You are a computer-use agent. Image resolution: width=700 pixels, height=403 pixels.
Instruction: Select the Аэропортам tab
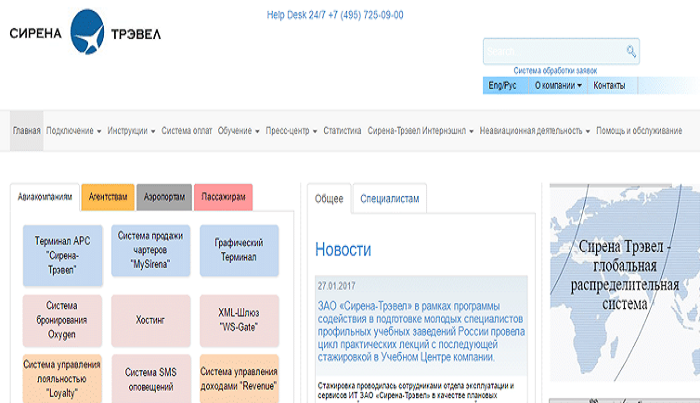coord(165,198)
